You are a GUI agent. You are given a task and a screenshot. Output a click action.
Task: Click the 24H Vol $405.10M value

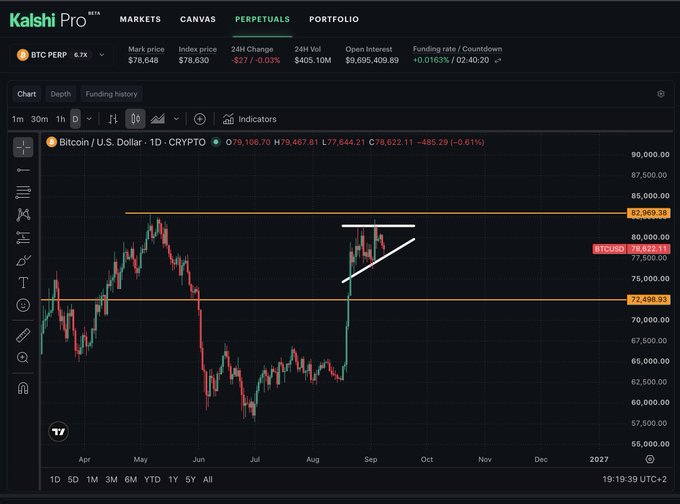click(x=313, y=60)
